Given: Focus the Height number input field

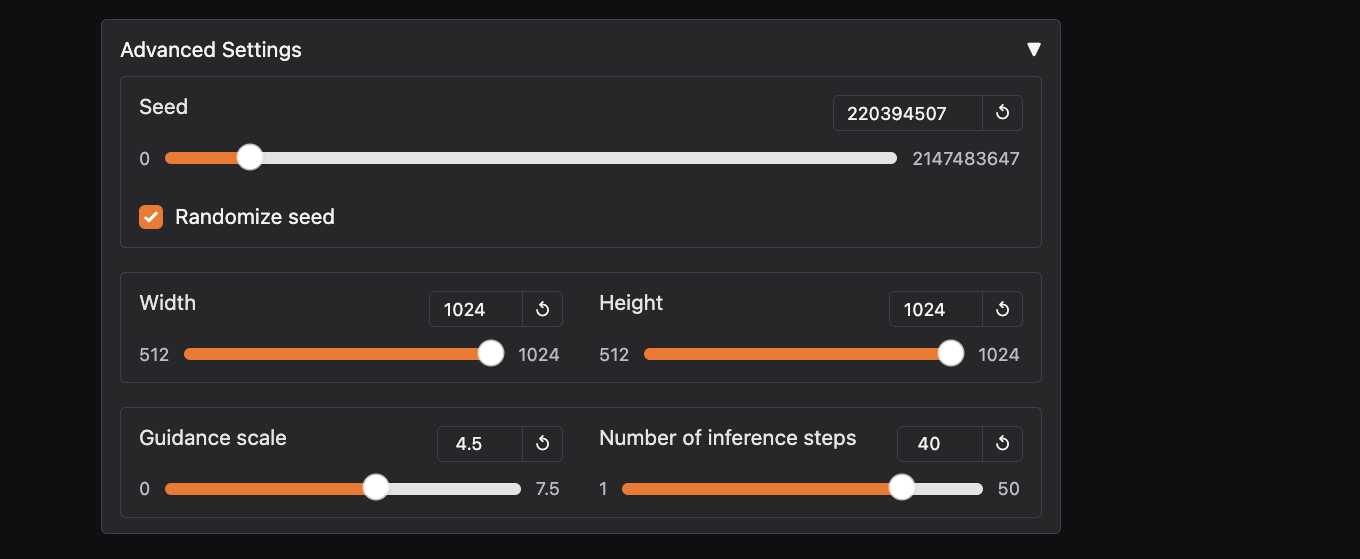Looking at the screenshot, I should pos(936,309).
